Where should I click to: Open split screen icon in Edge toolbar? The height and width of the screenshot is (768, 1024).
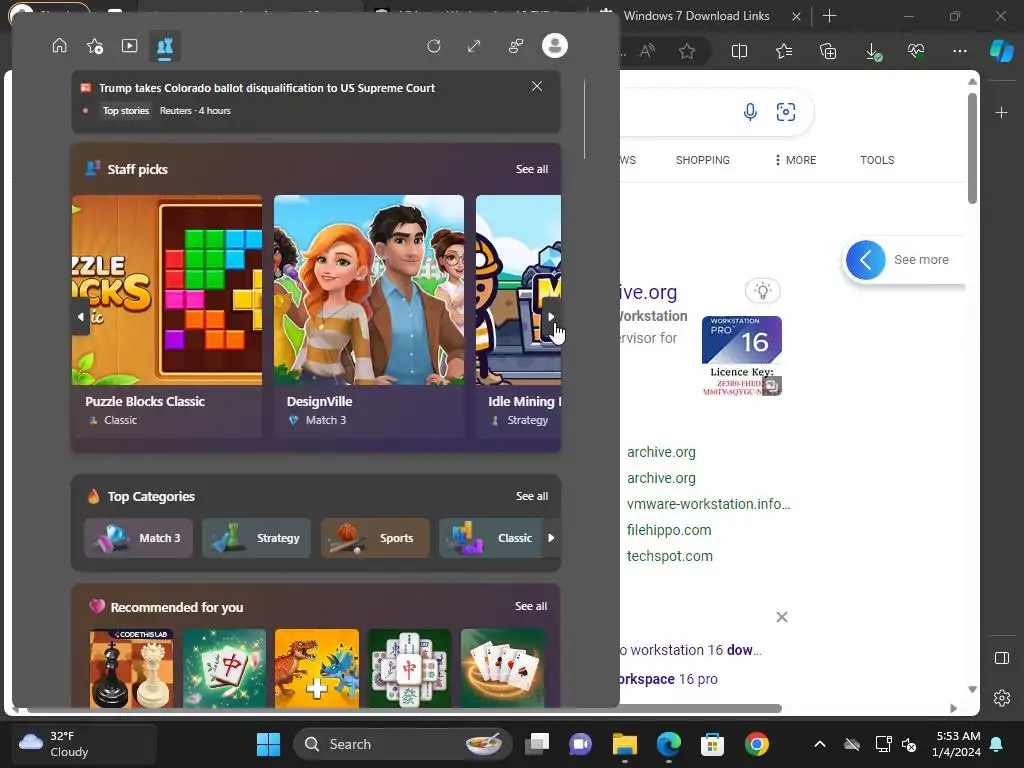(739, 51)
